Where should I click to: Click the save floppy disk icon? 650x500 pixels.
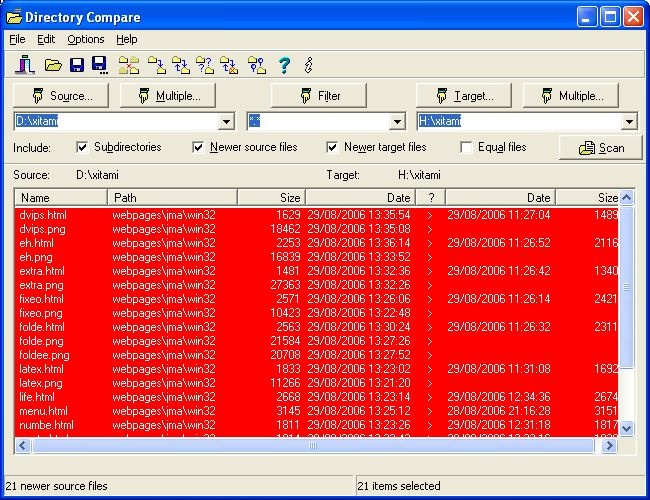tap(77, 65)
